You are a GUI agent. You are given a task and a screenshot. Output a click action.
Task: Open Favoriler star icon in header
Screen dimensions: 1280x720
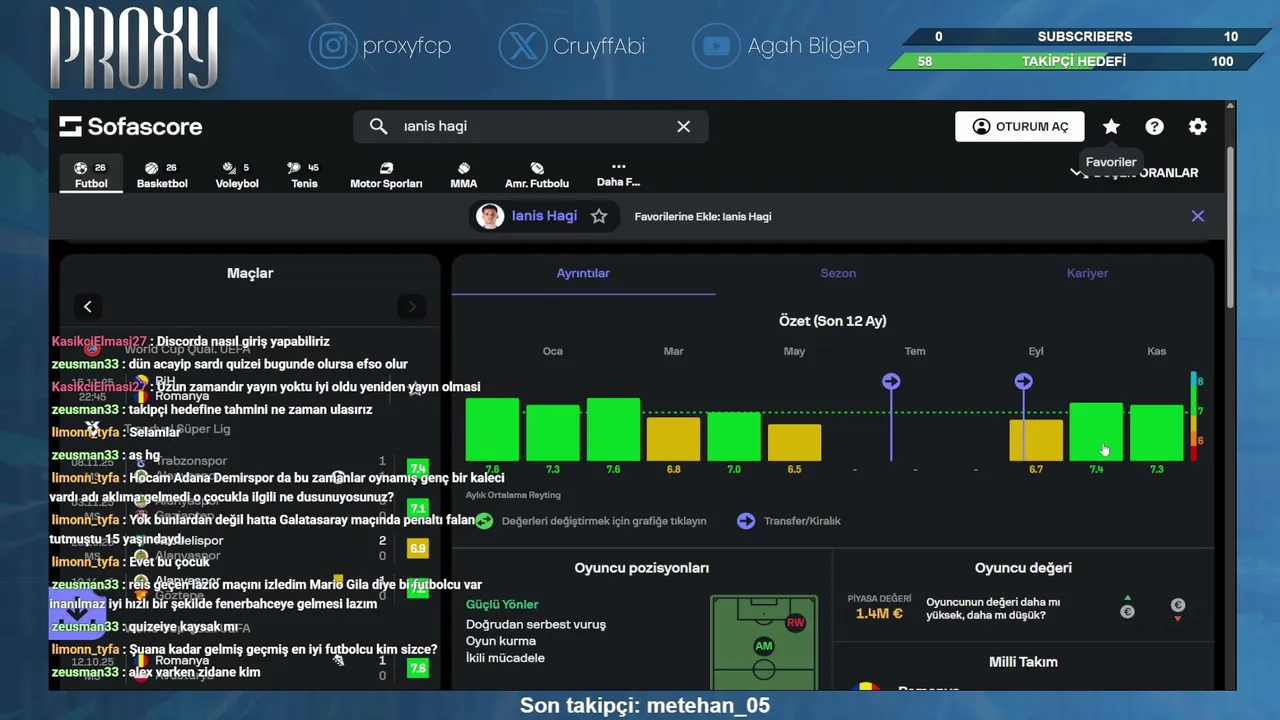[x=1111, y=126]
